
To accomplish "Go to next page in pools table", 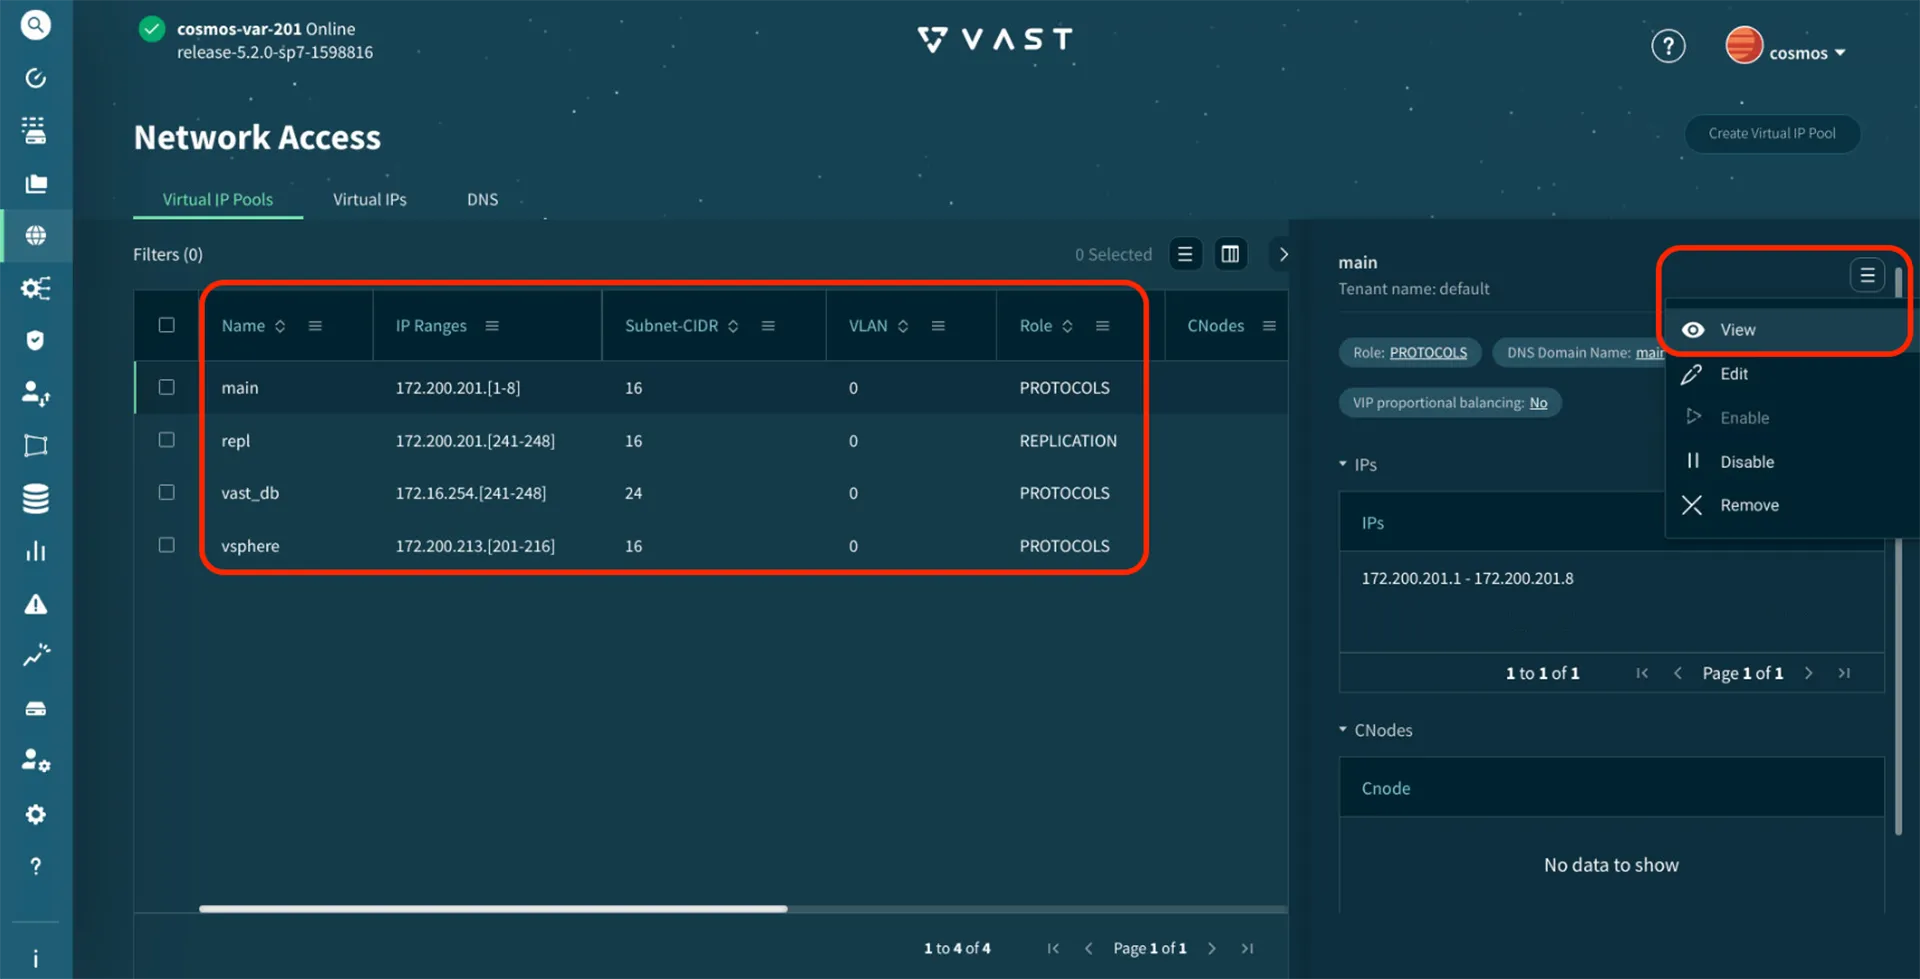I will 1212,948.
